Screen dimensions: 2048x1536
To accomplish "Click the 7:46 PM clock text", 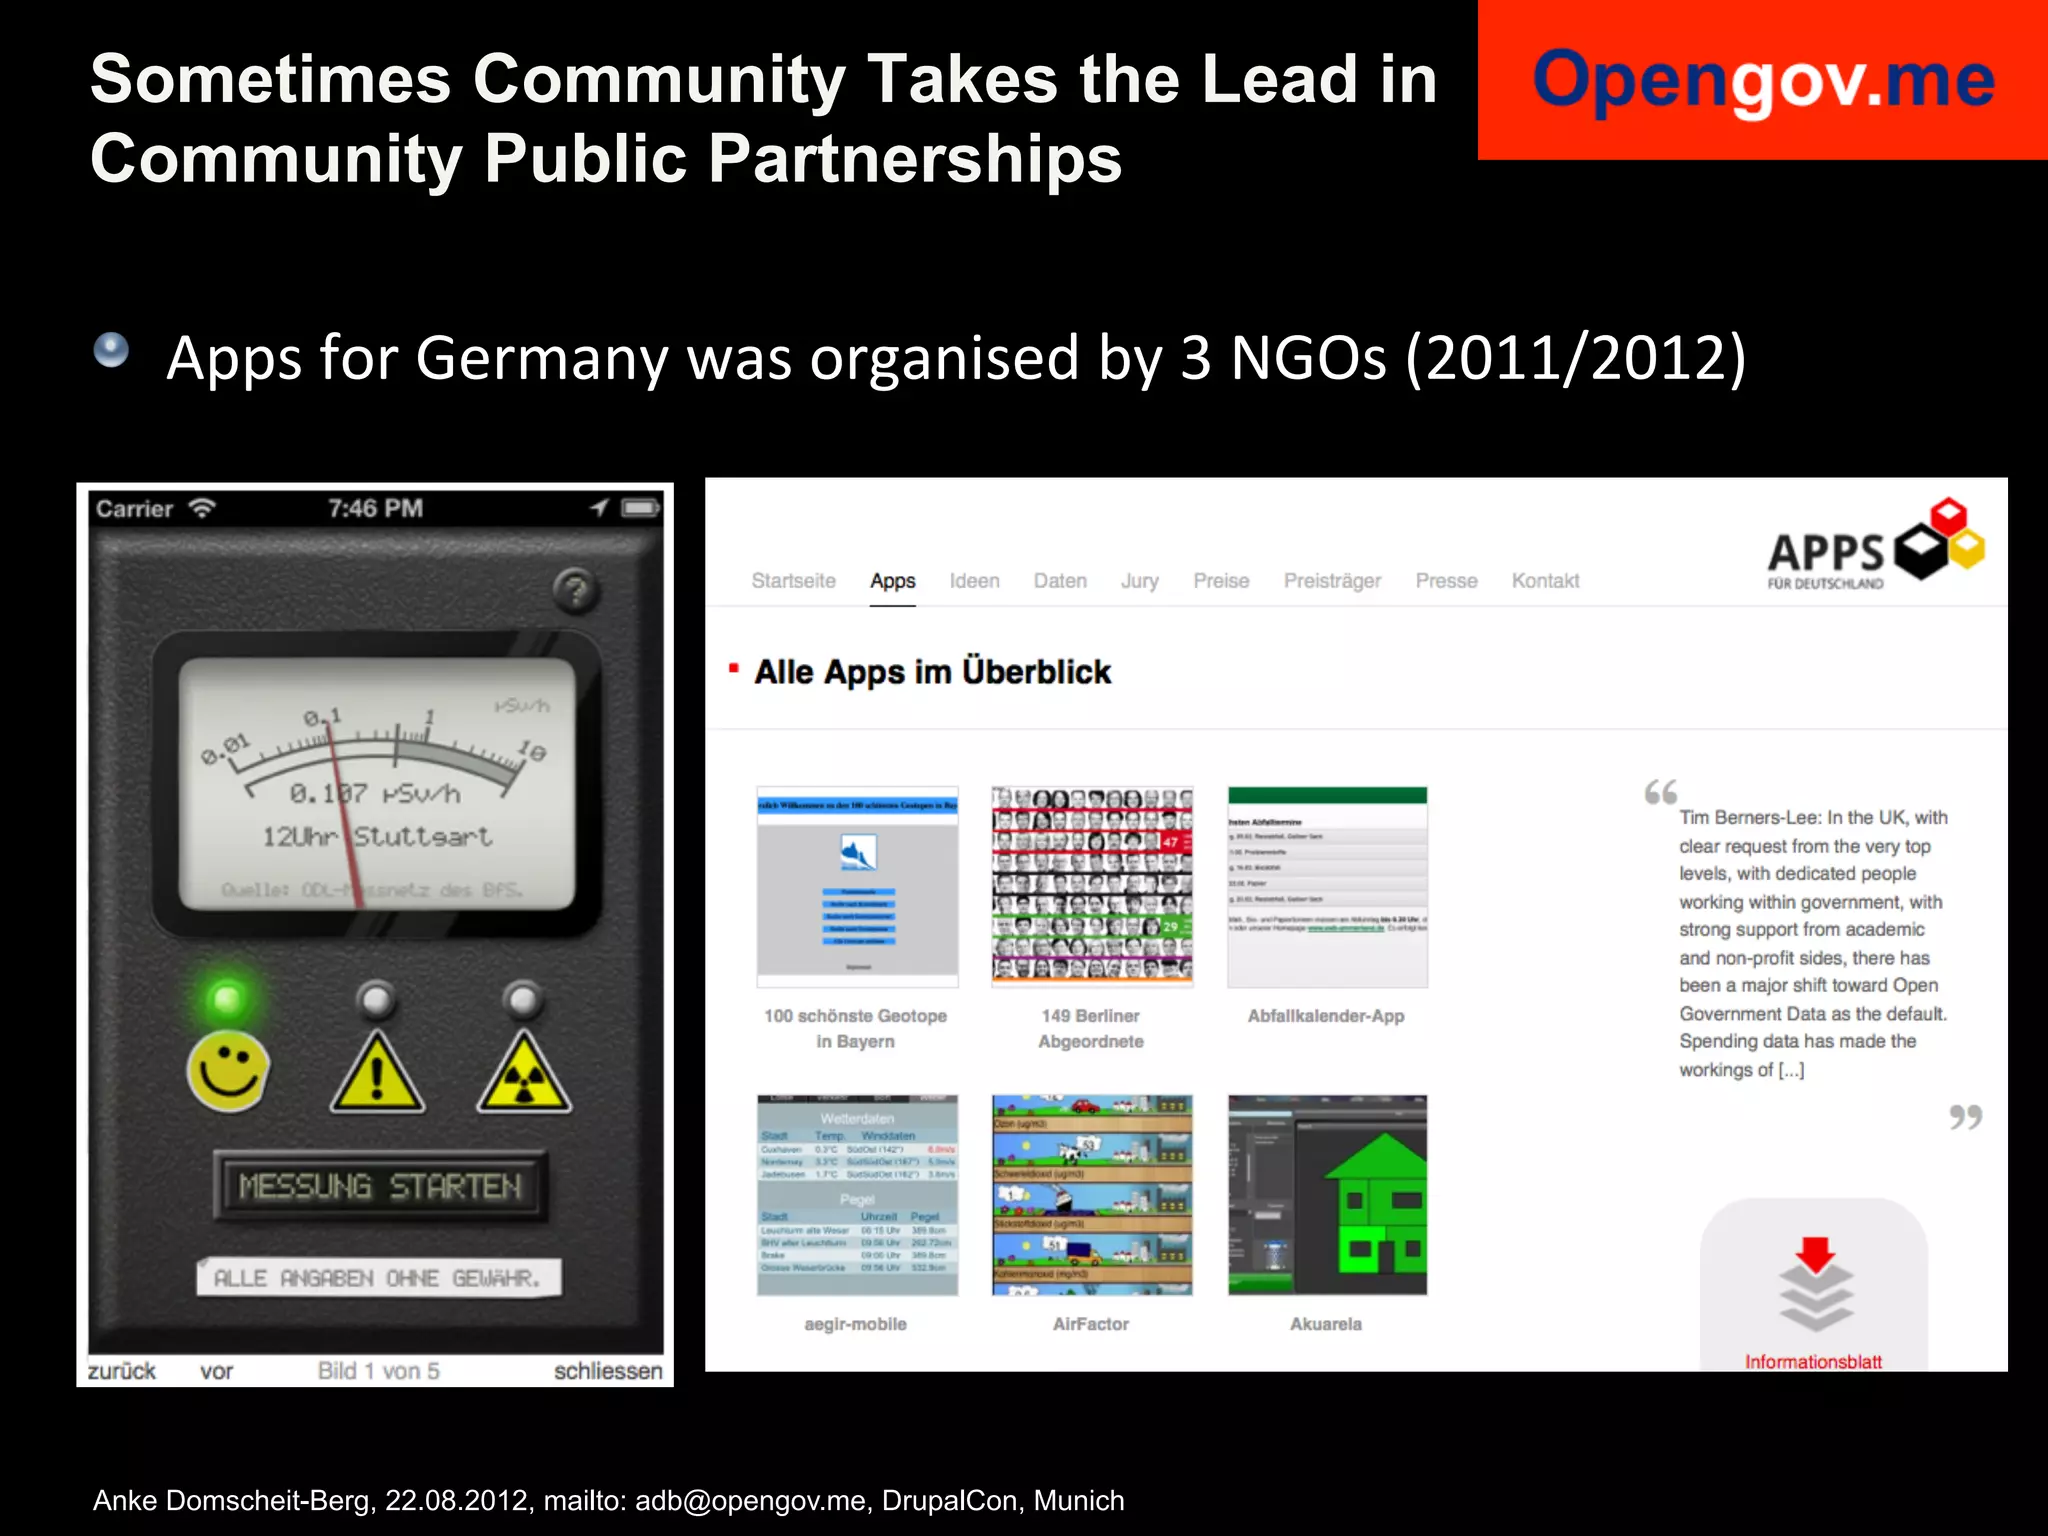I will [376, 508].
